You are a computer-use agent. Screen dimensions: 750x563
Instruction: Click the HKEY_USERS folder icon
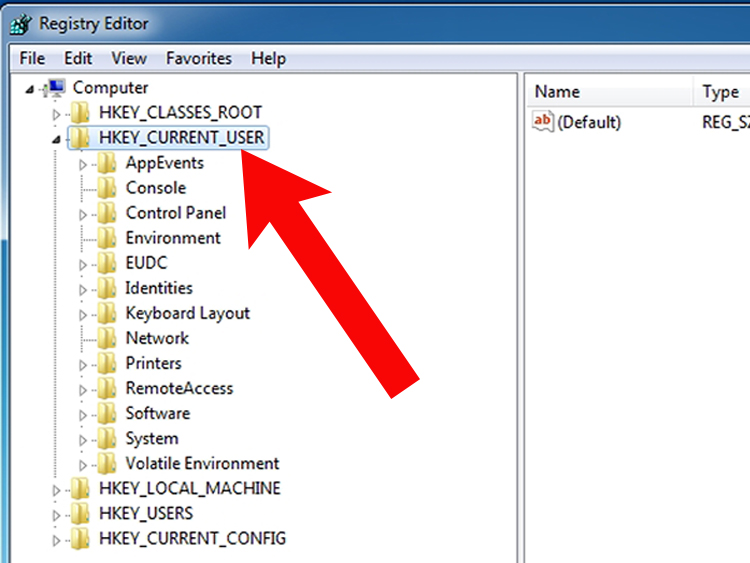click(x=80, y=513)
